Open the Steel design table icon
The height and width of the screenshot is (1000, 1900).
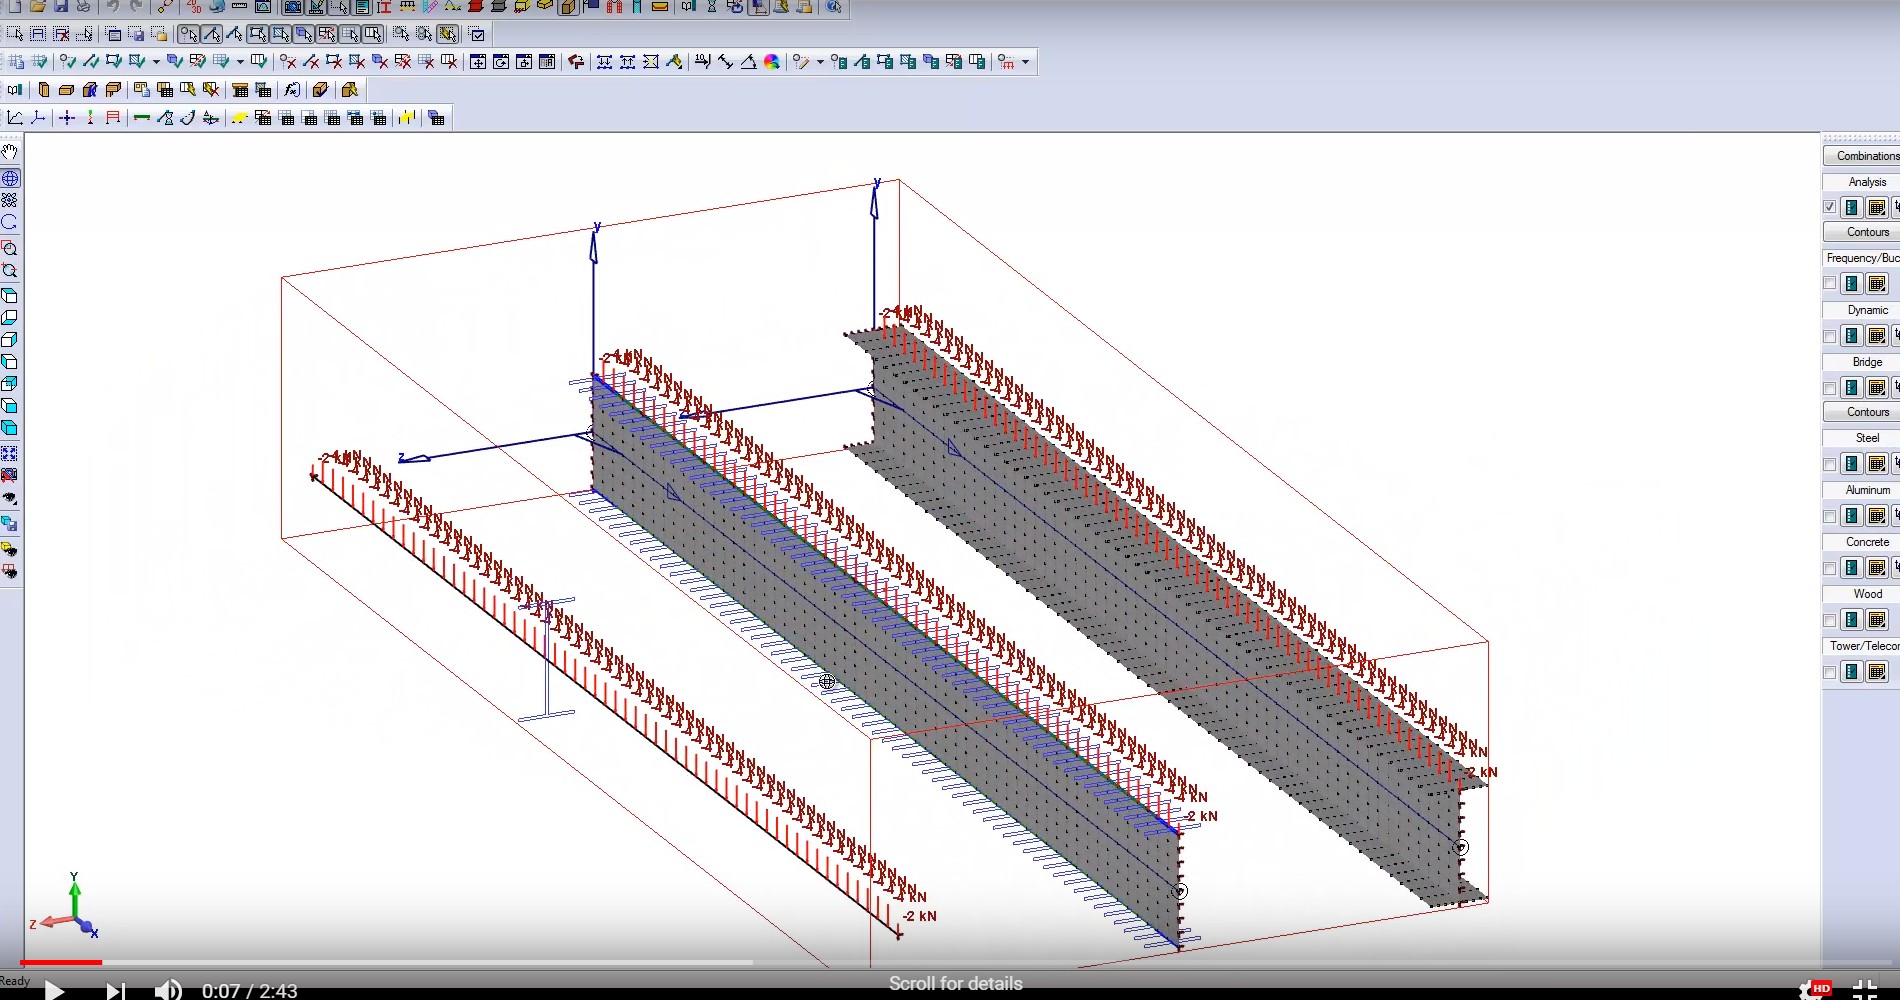(x=1877, y=464)
